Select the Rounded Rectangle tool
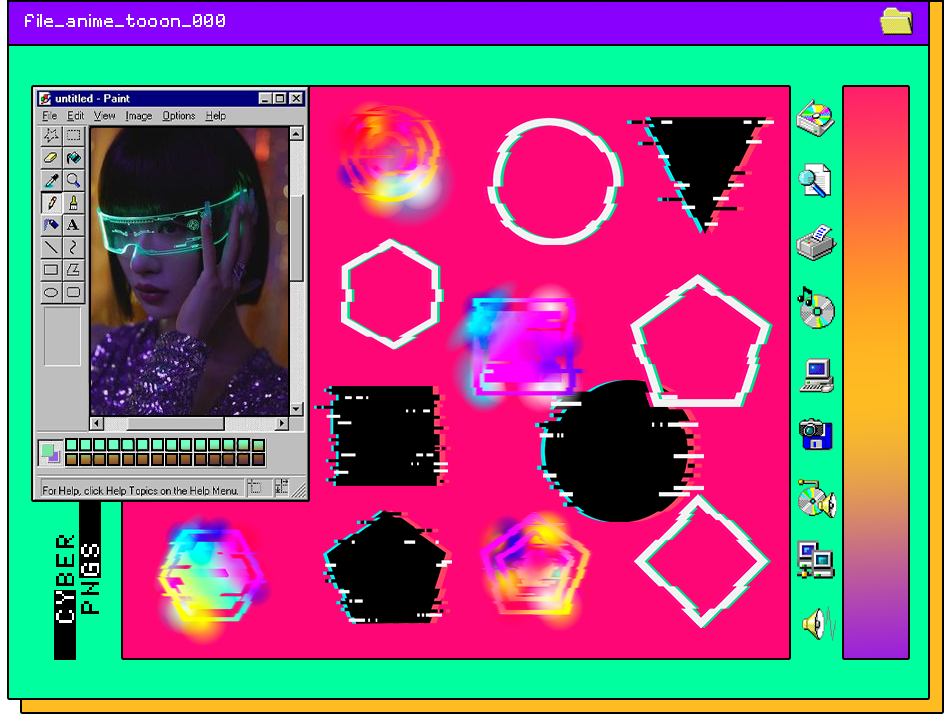This screenshot has width=950, height=723. (73, 292)
